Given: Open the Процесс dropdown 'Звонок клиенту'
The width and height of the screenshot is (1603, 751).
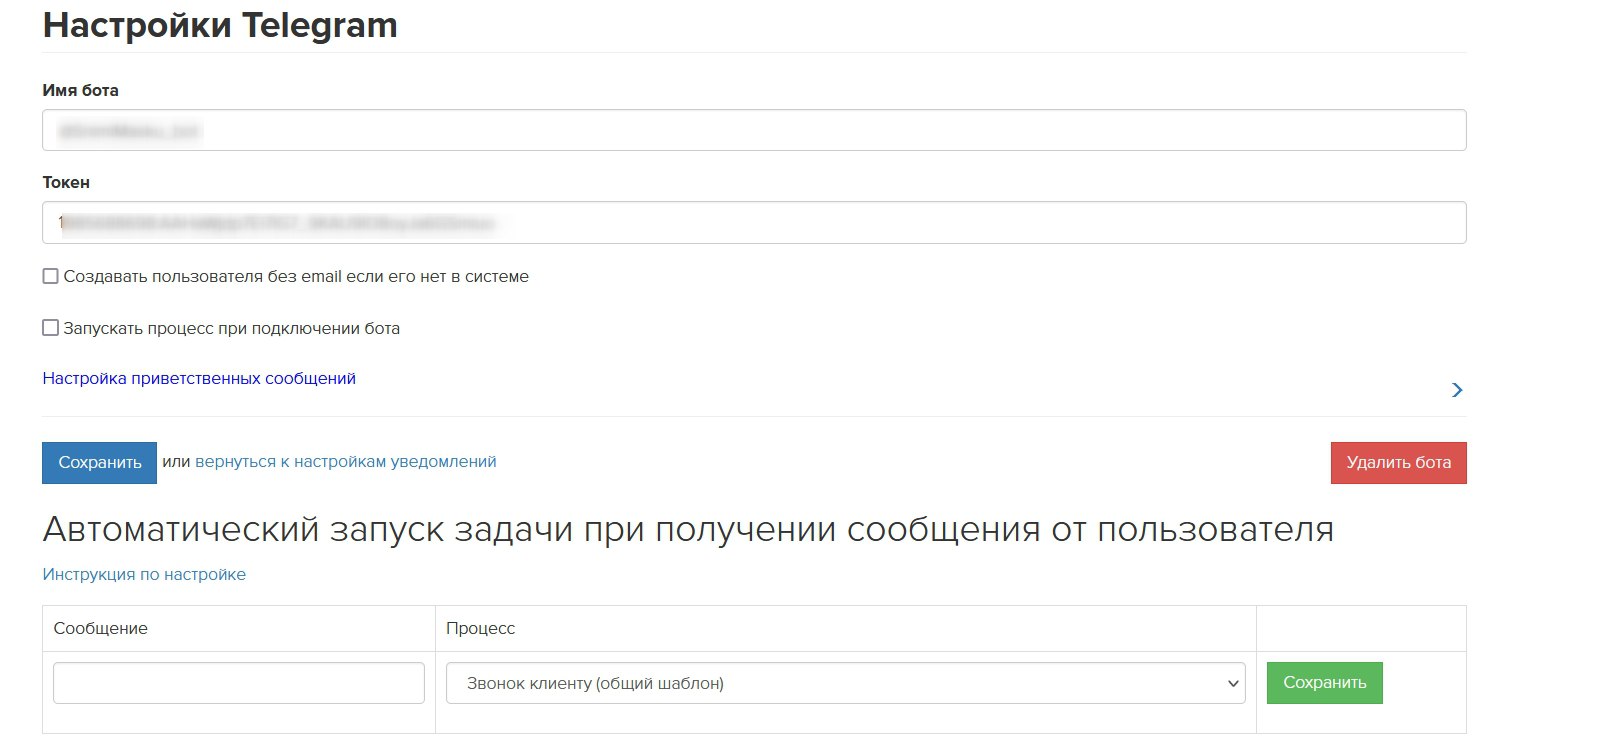Looking at the screenshot, I should pos(846,683).
